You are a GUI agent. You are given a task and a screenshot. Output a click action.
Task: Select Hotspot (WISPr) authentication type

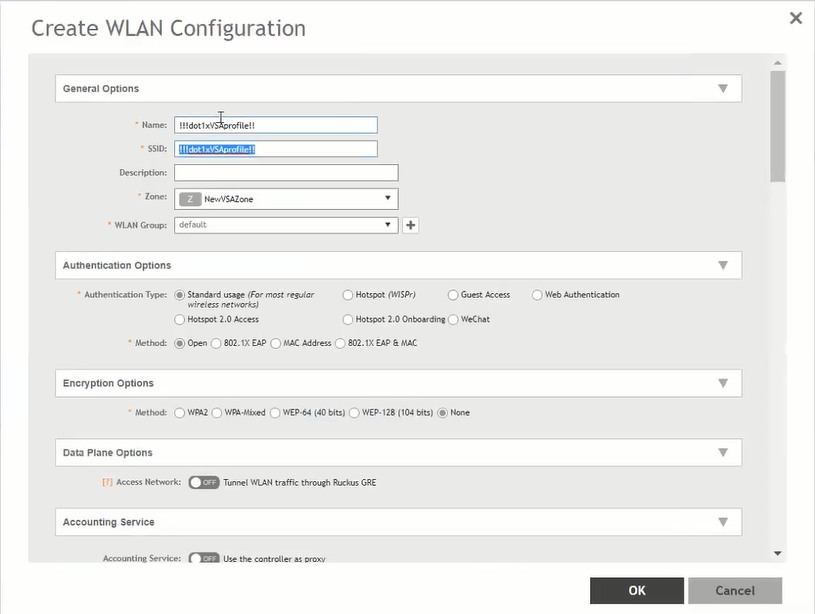348,295
